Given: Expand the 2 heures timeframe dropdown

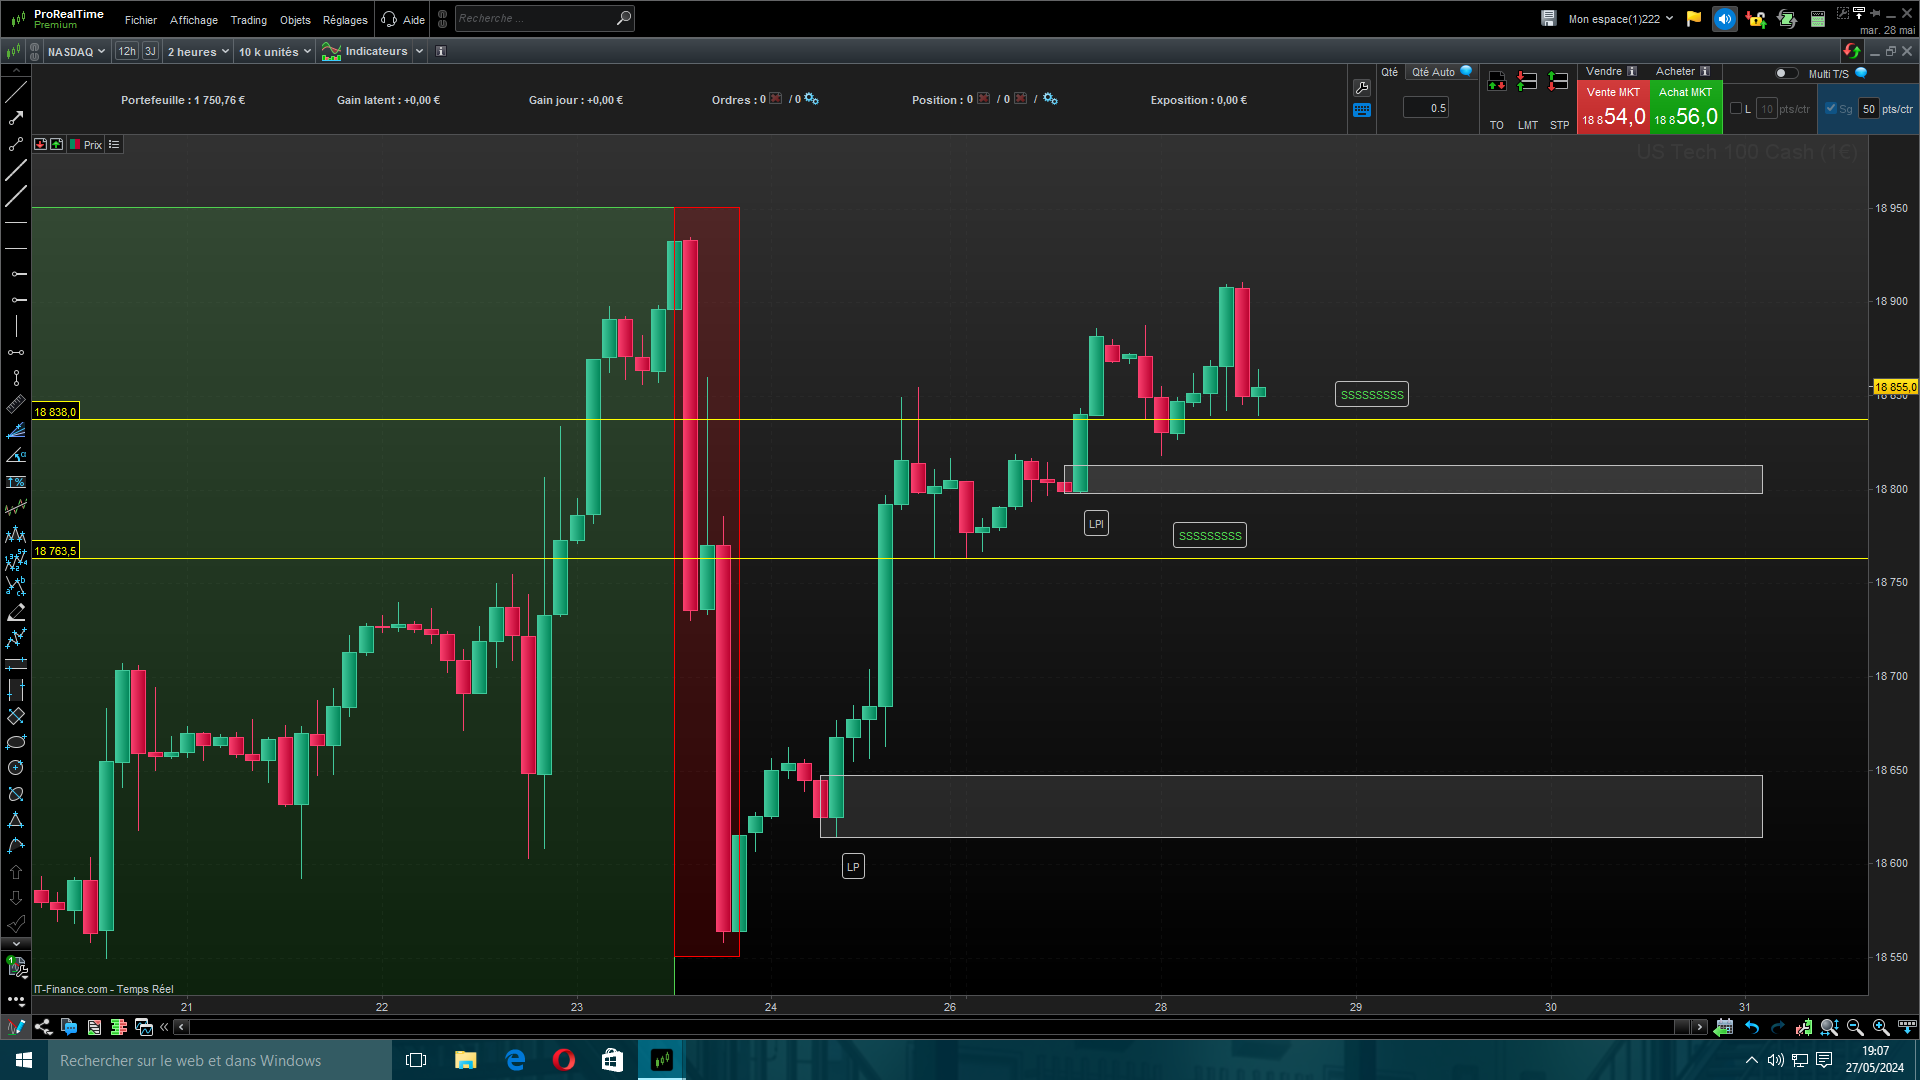Looking at the screenshot, I should pyautogui.click(x=198, y=51).
